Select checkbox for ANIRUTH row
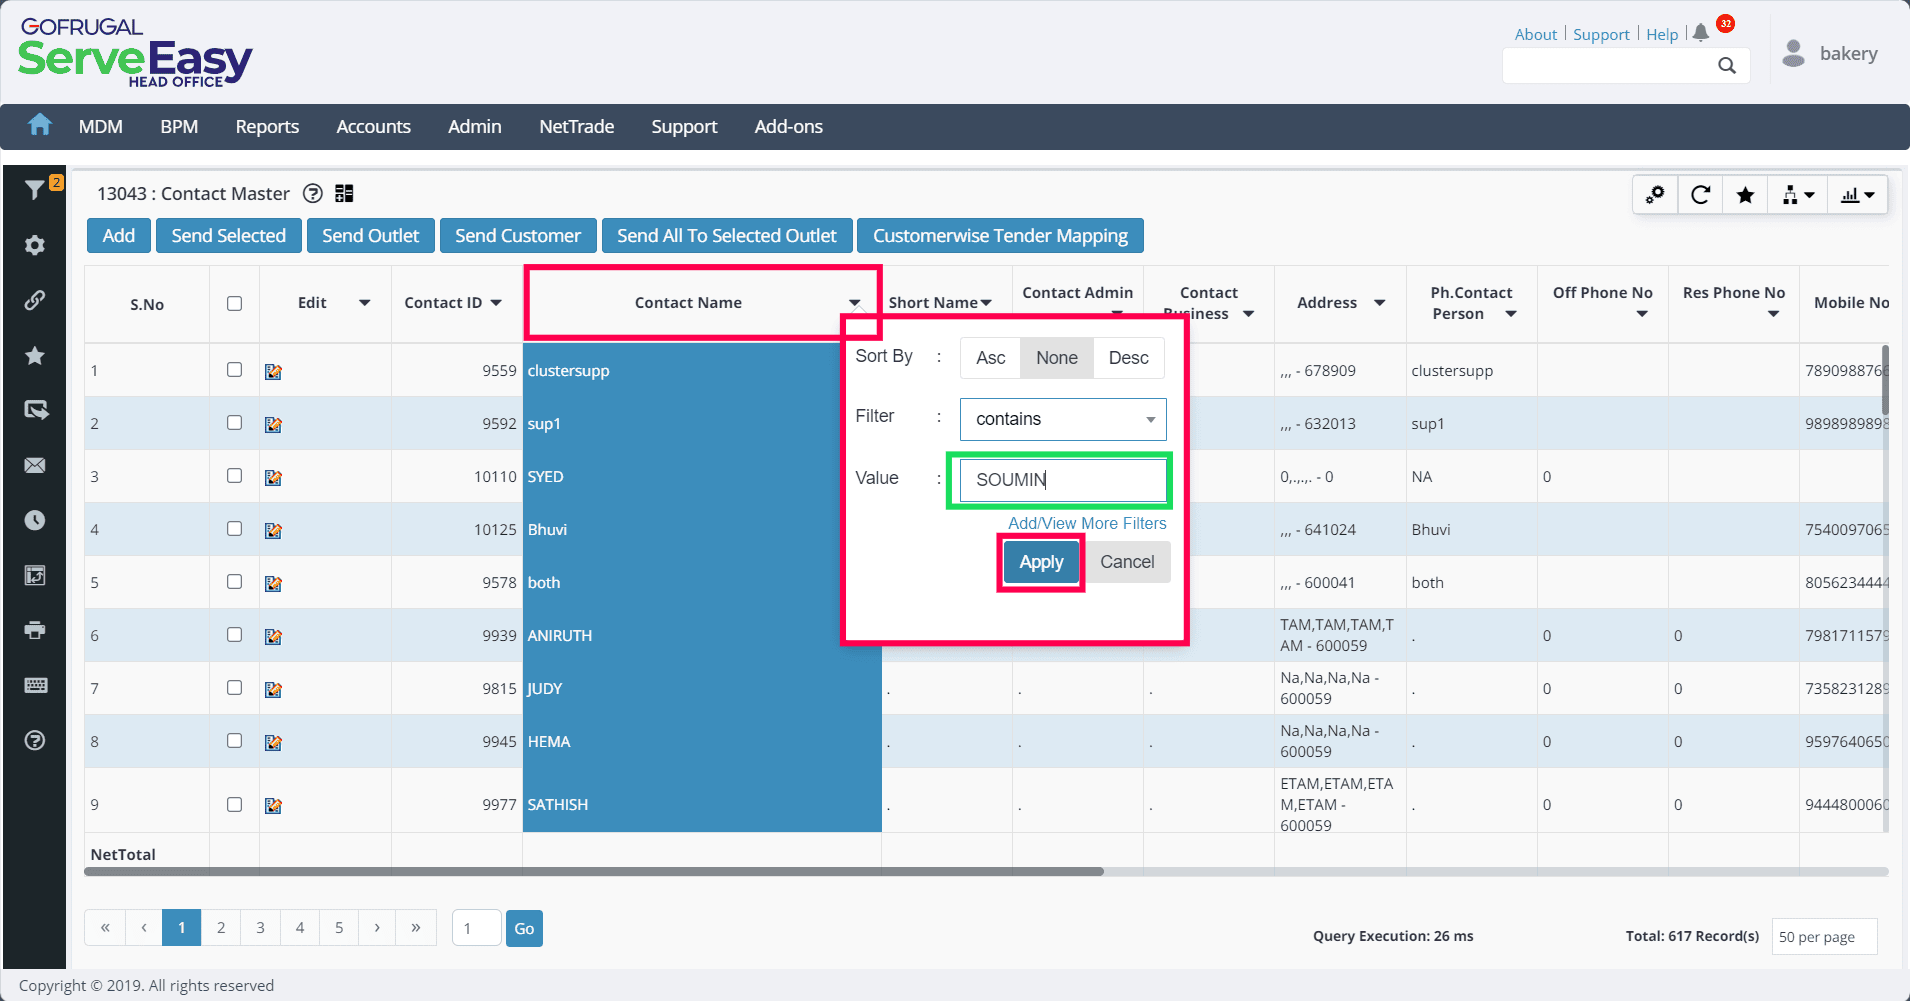The height and width of the screenshot is (1001, 1910). click(x=234, y=634)
